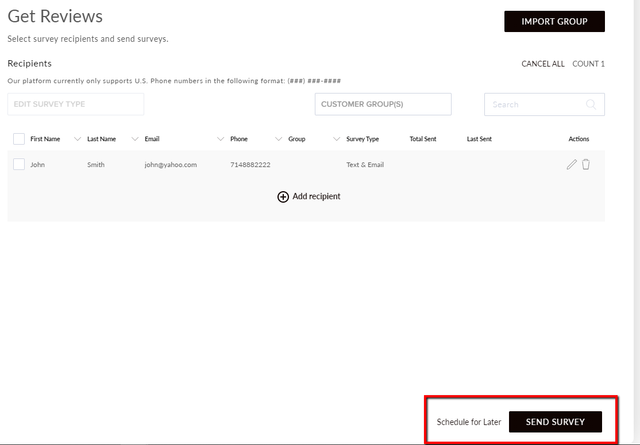Click Cancel All link
This screenshot has height=445, width=640.
[543, 64]
